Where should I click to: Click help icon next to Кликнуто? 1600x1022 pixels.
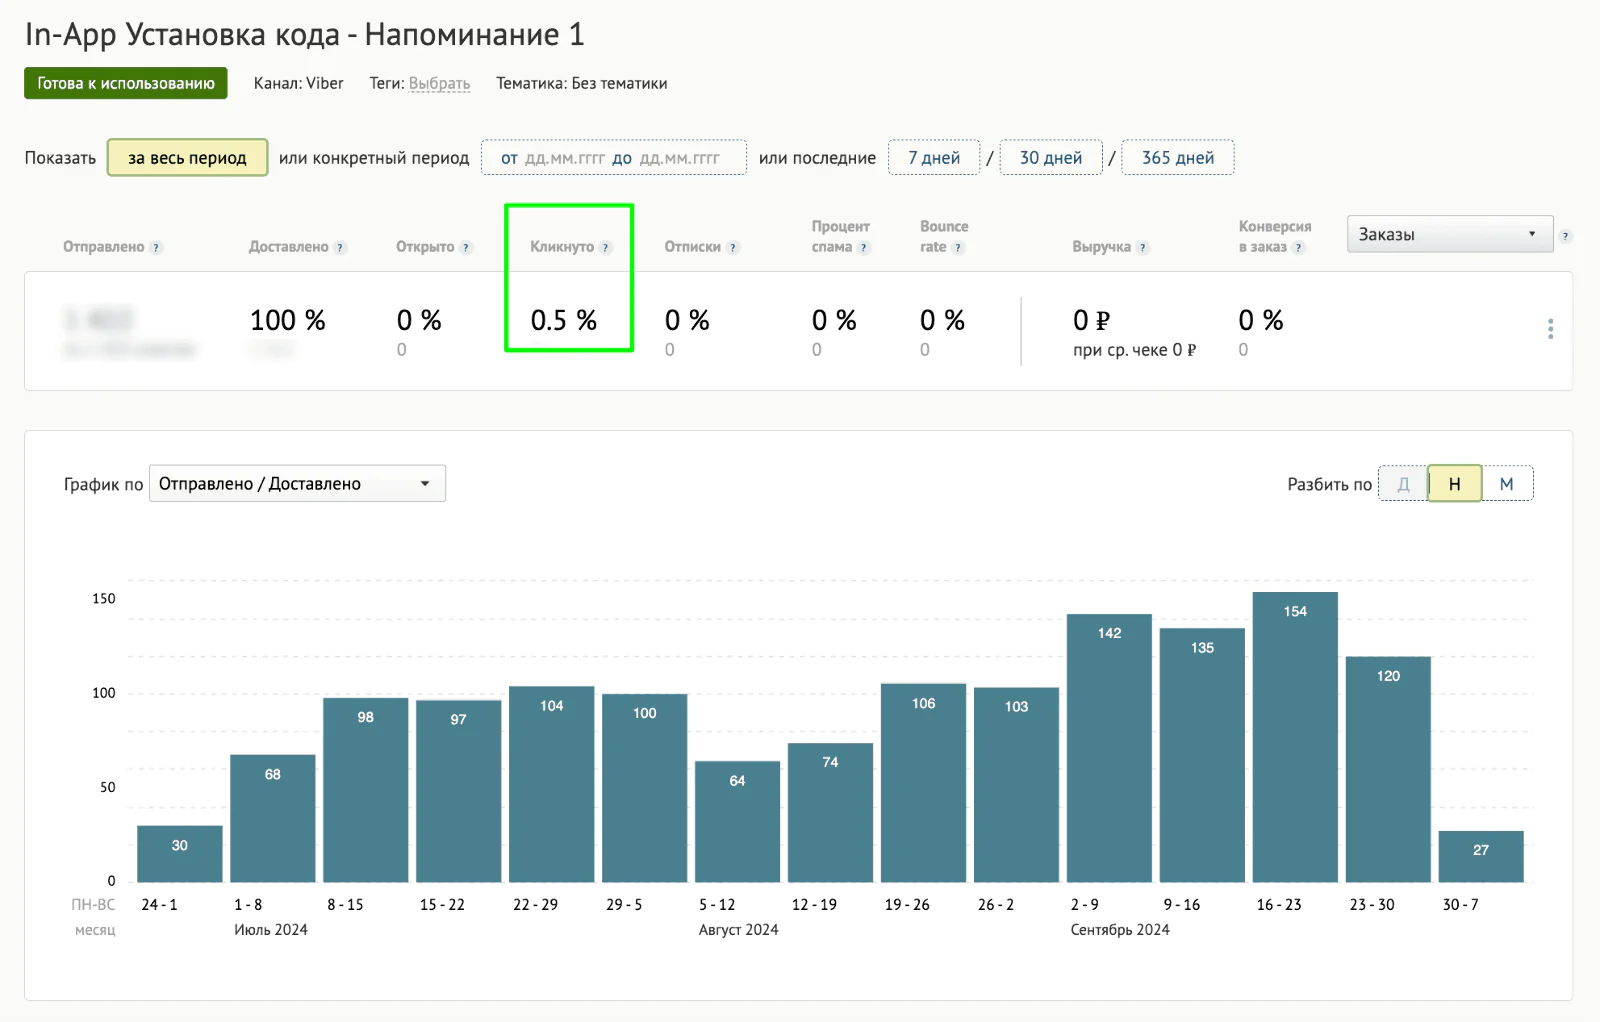tap(606, 247)
